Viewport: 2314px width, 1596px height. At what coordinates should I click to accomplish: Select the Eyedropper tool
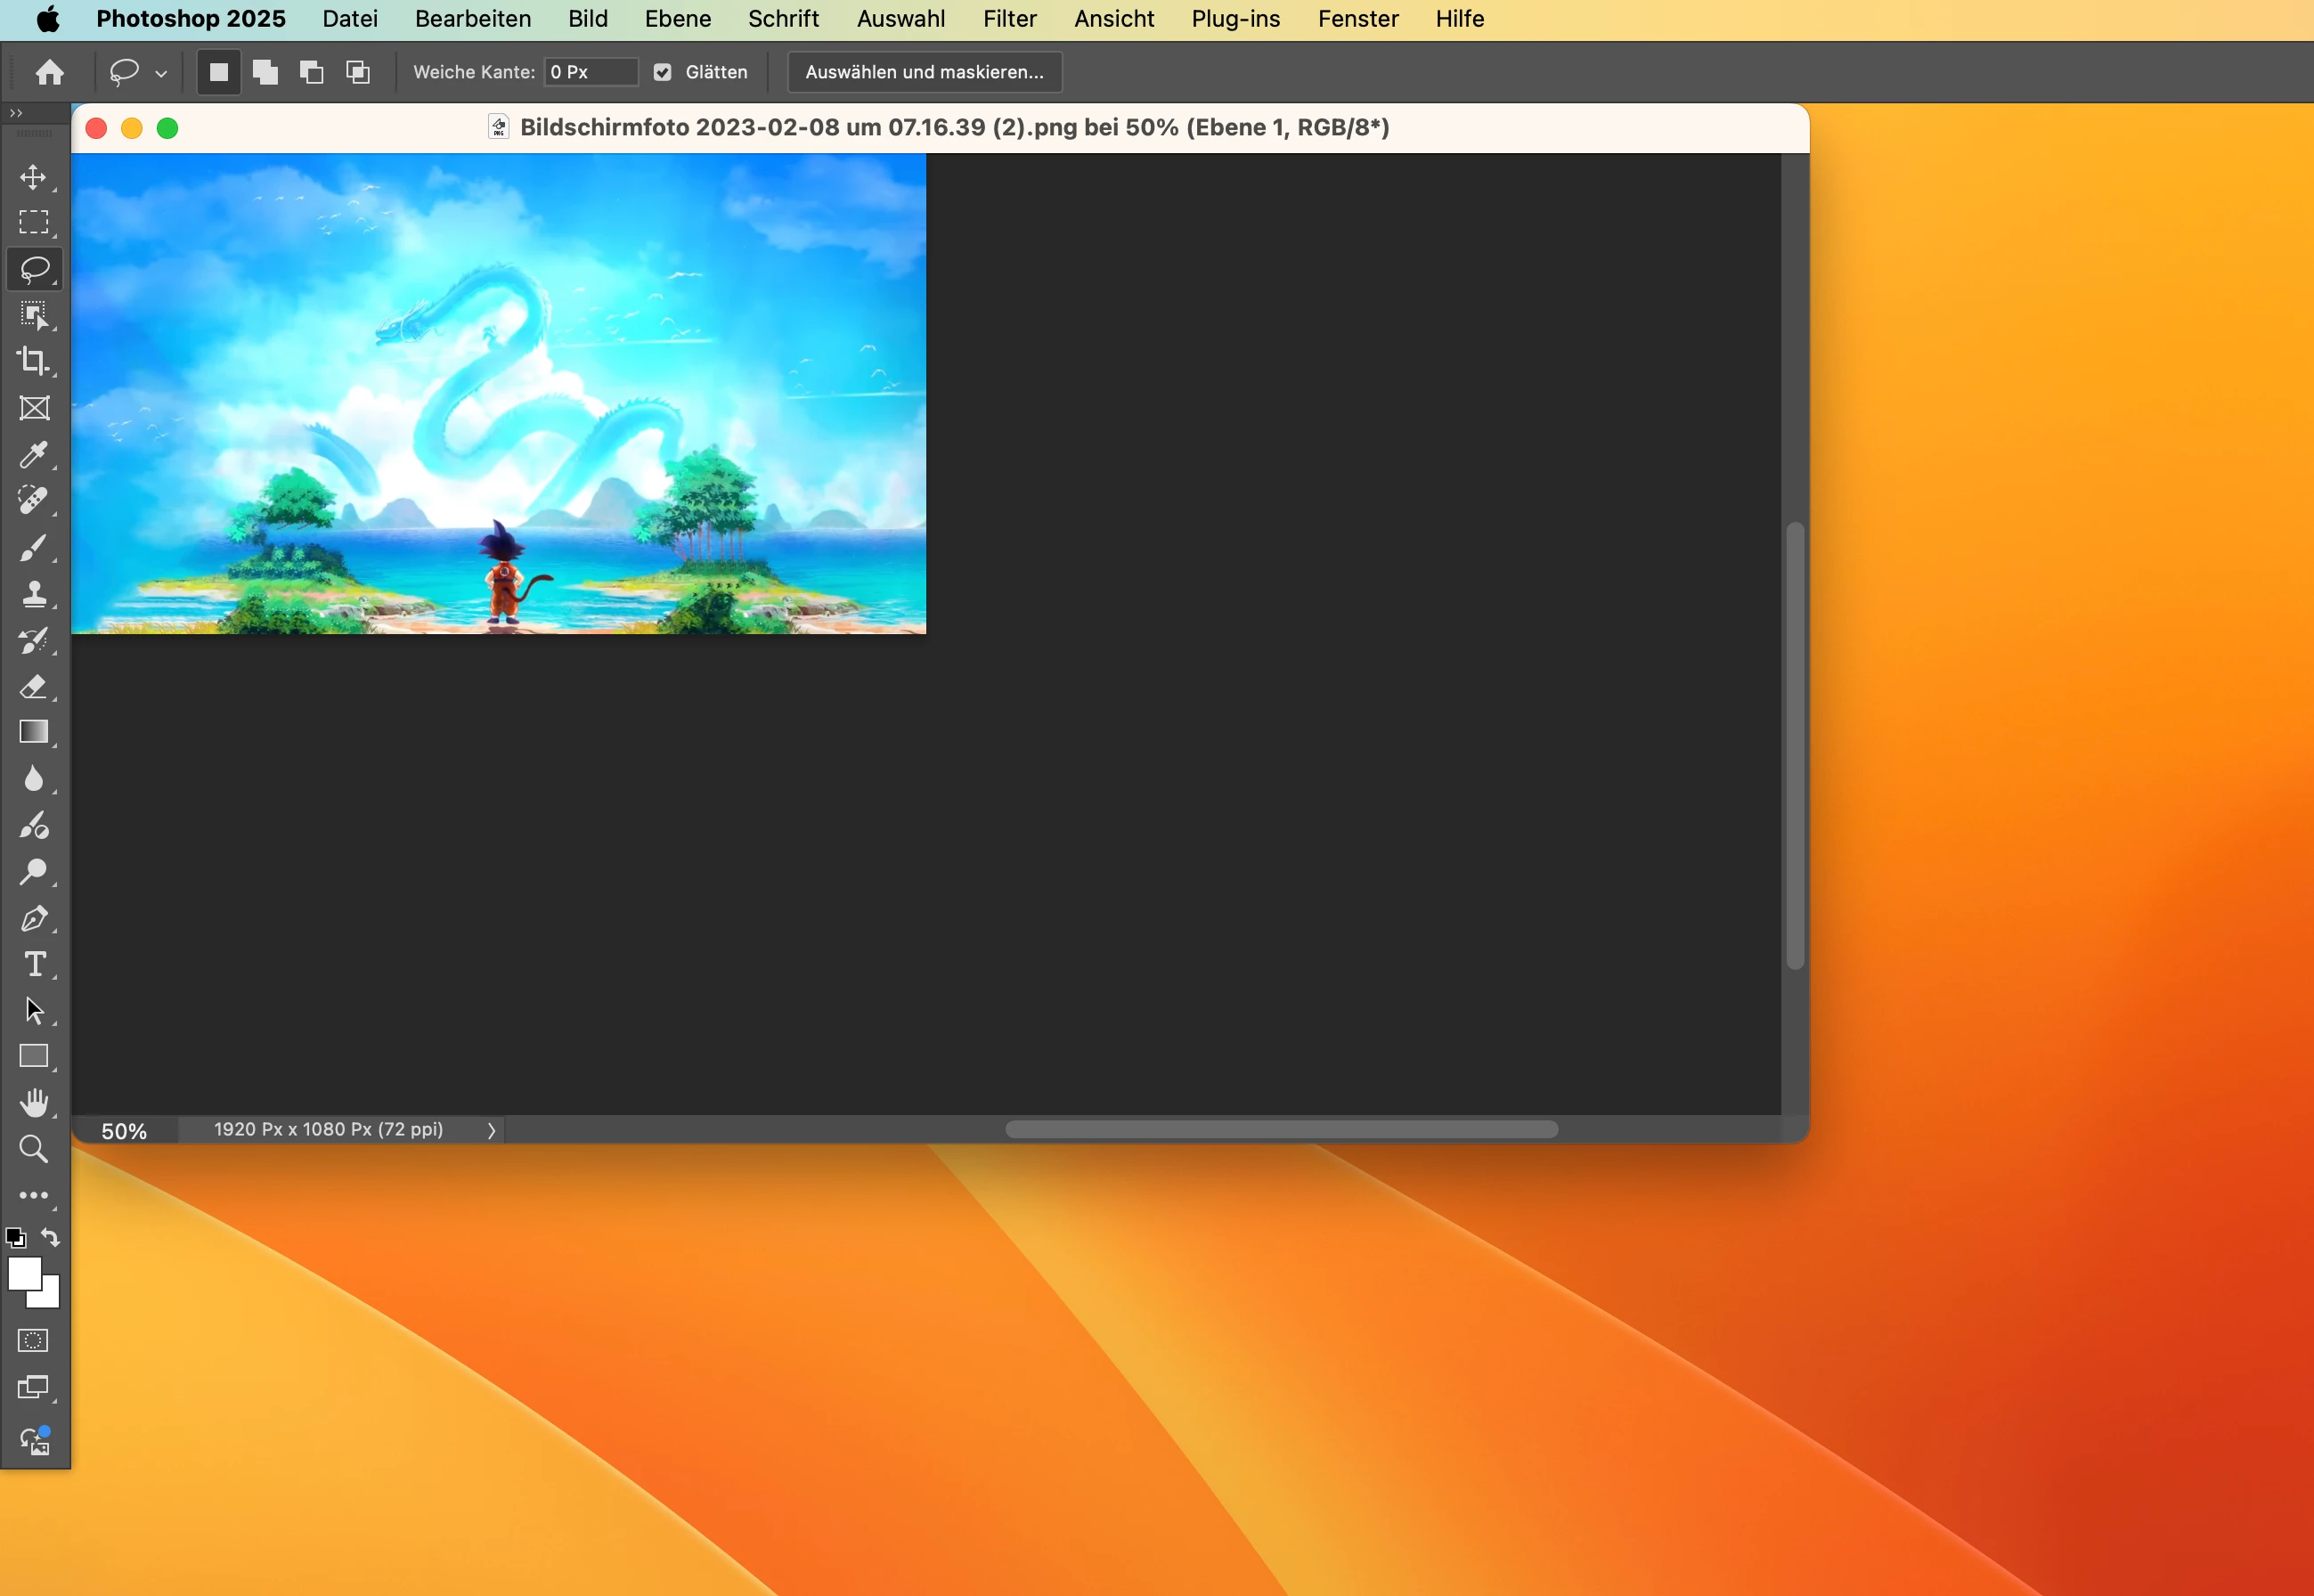33,454
